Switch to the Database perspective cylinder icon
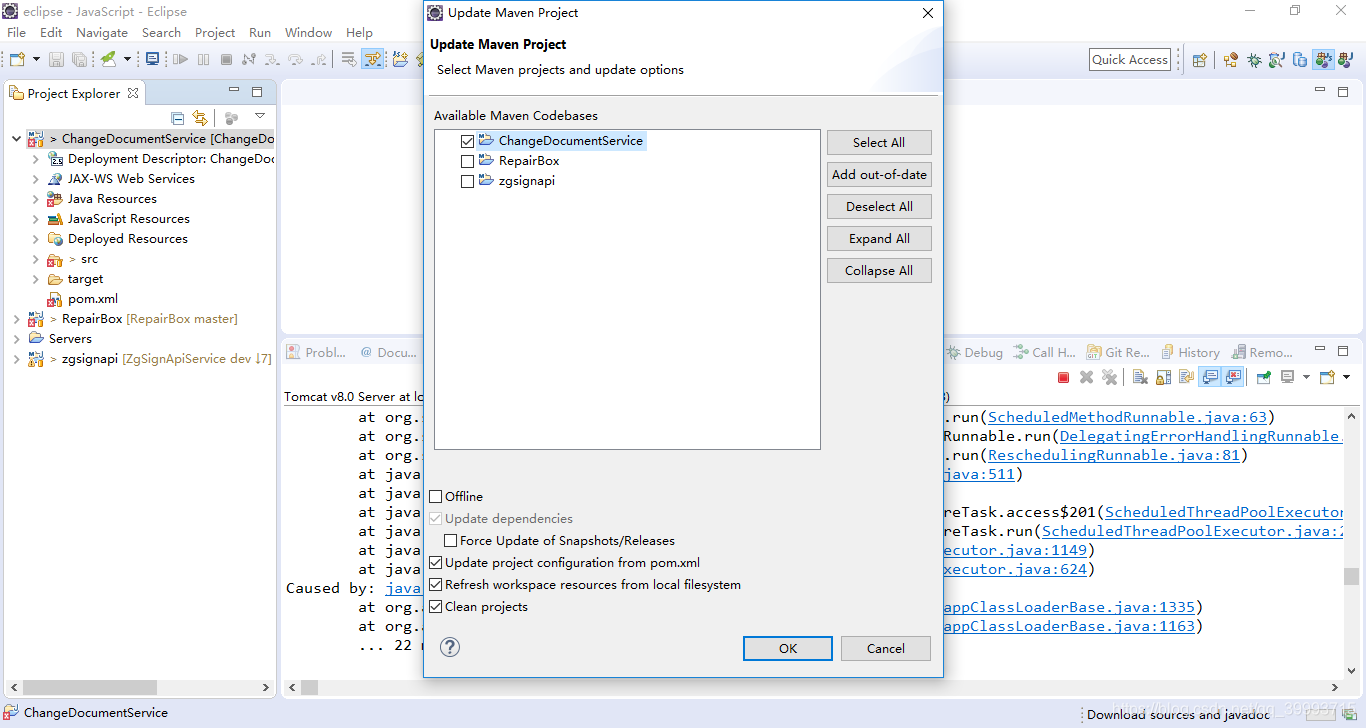 [x=1300, y=60]
